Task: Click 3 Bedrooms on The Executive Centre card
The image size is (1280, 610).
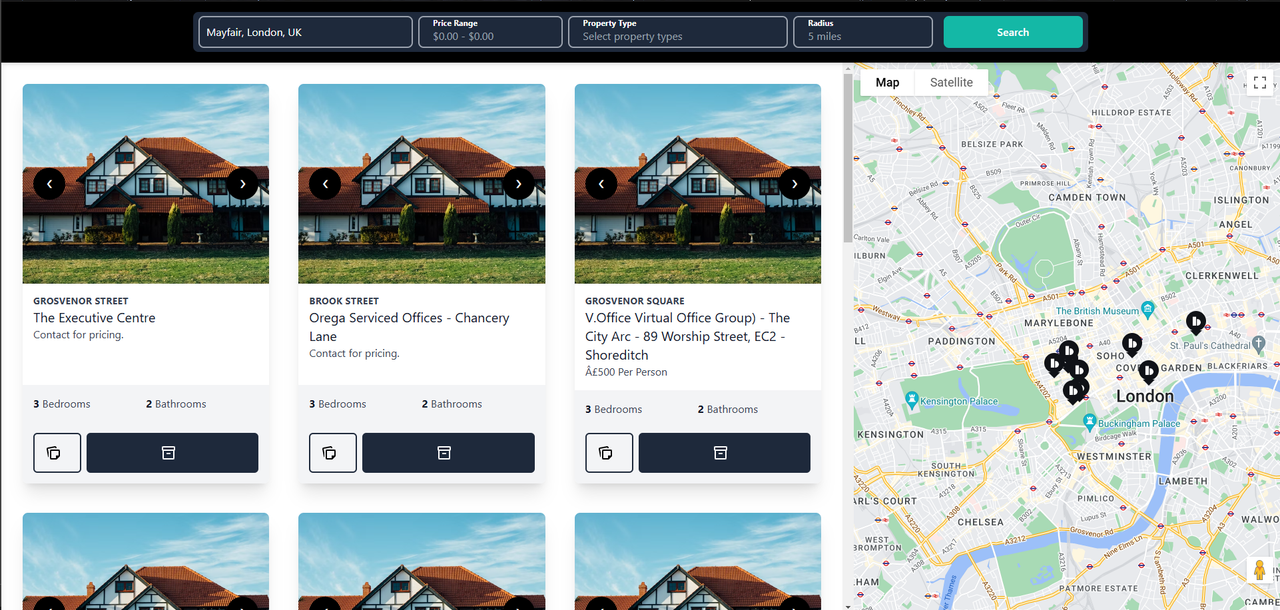Action: click(62, 404)
